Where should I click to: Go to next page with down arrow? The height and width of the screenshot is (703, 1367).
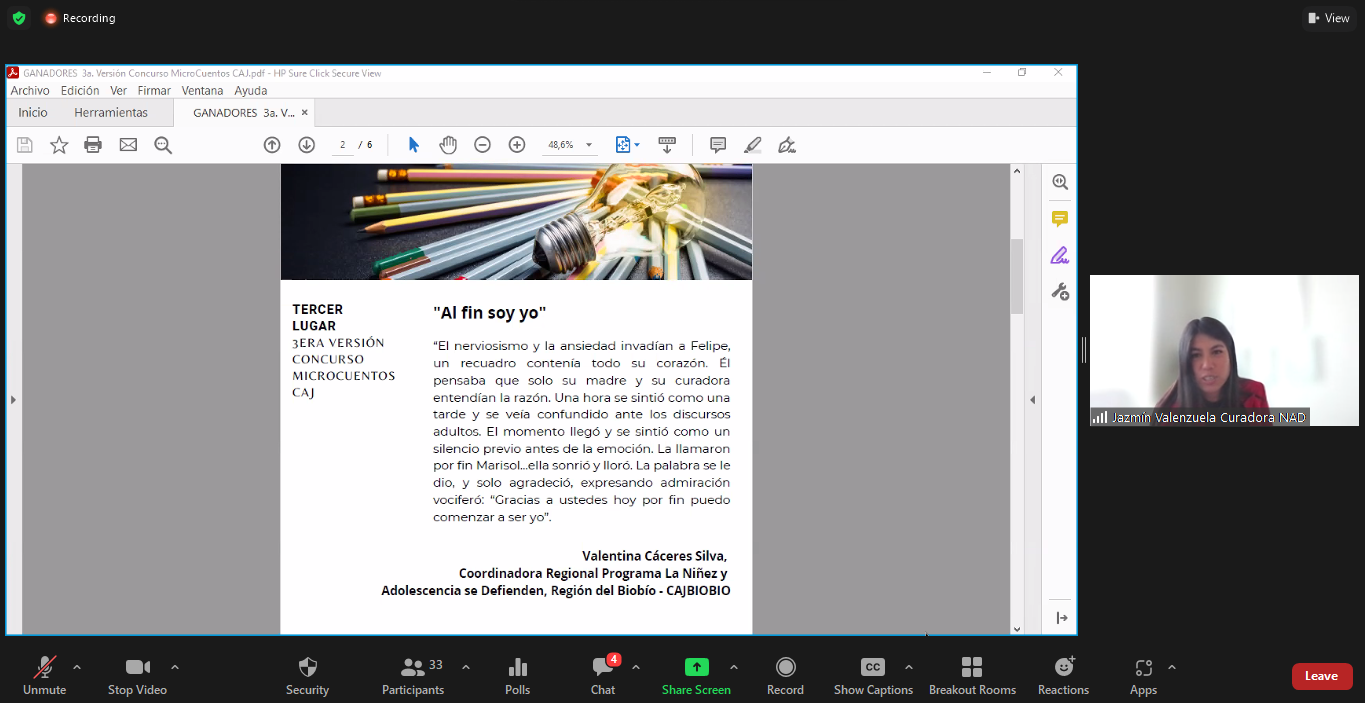[x=307, y=145]
